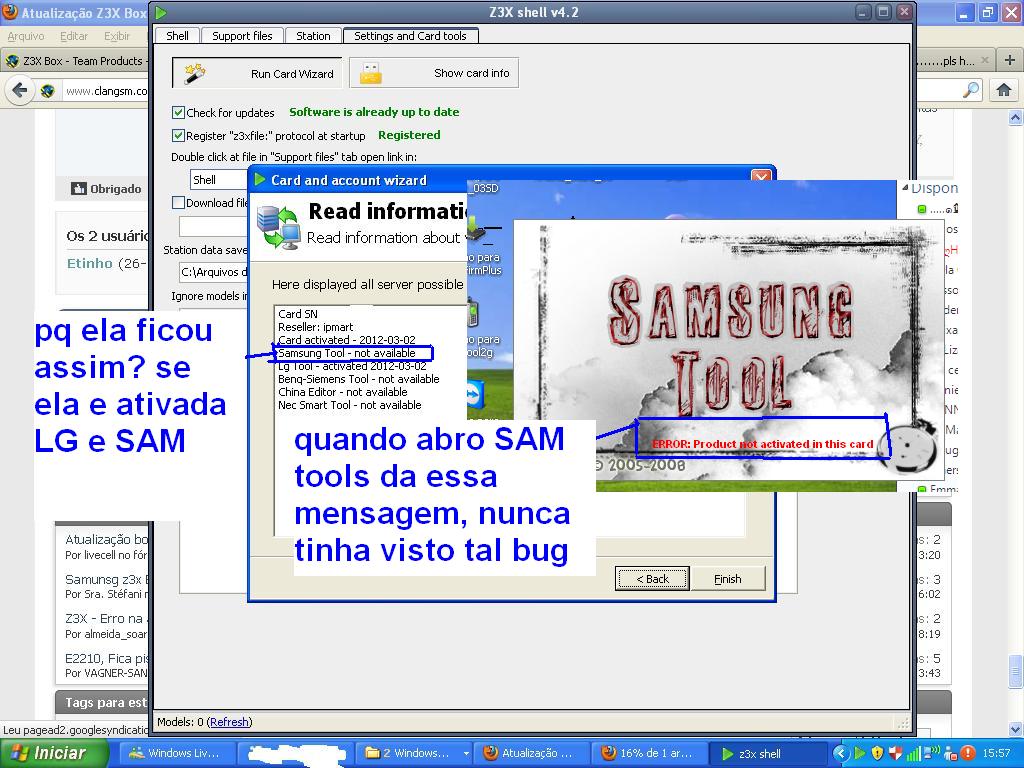Switch to the Support files tab

pyautogui.click(x=242, y=36)
